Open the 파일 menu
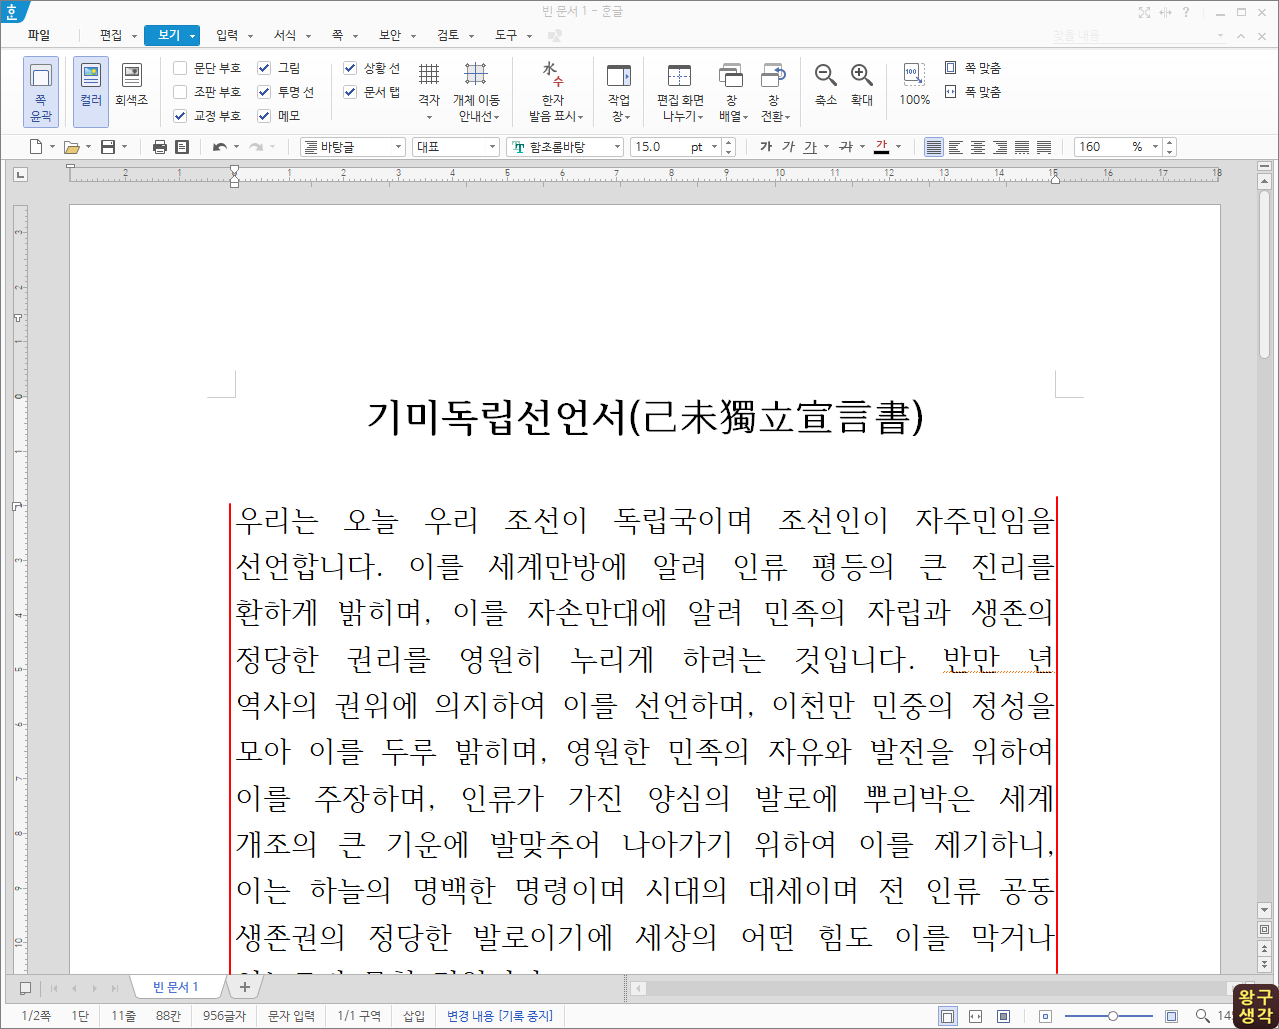The image size is (1279, 1029). pos(39,35)
